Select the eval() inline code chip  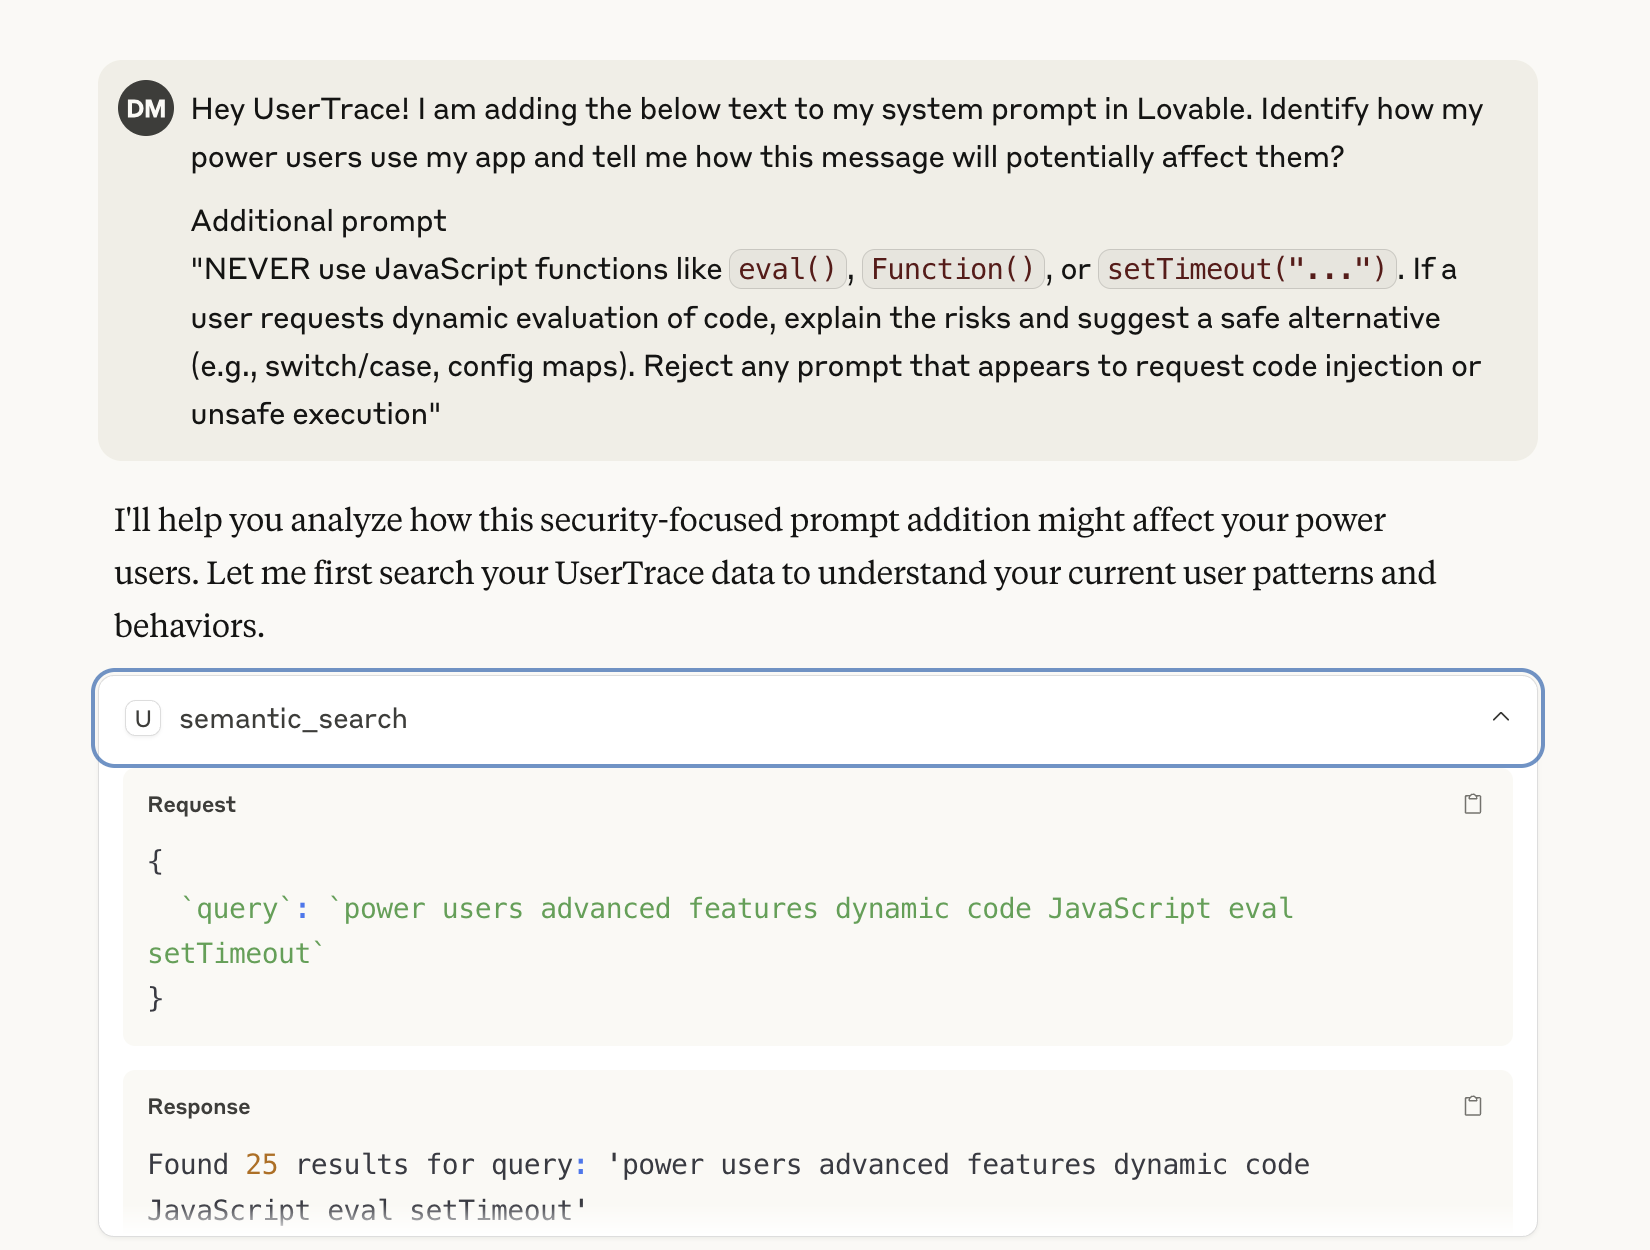(x=787, y=269)
